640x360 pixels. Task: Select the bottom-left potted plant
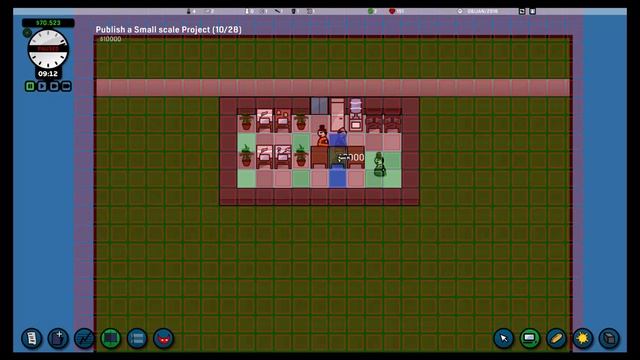point(246,156)
